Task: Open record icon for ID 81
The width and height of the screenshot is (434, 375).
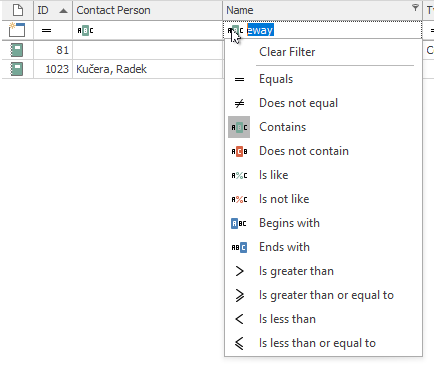Action: [17, 50]
